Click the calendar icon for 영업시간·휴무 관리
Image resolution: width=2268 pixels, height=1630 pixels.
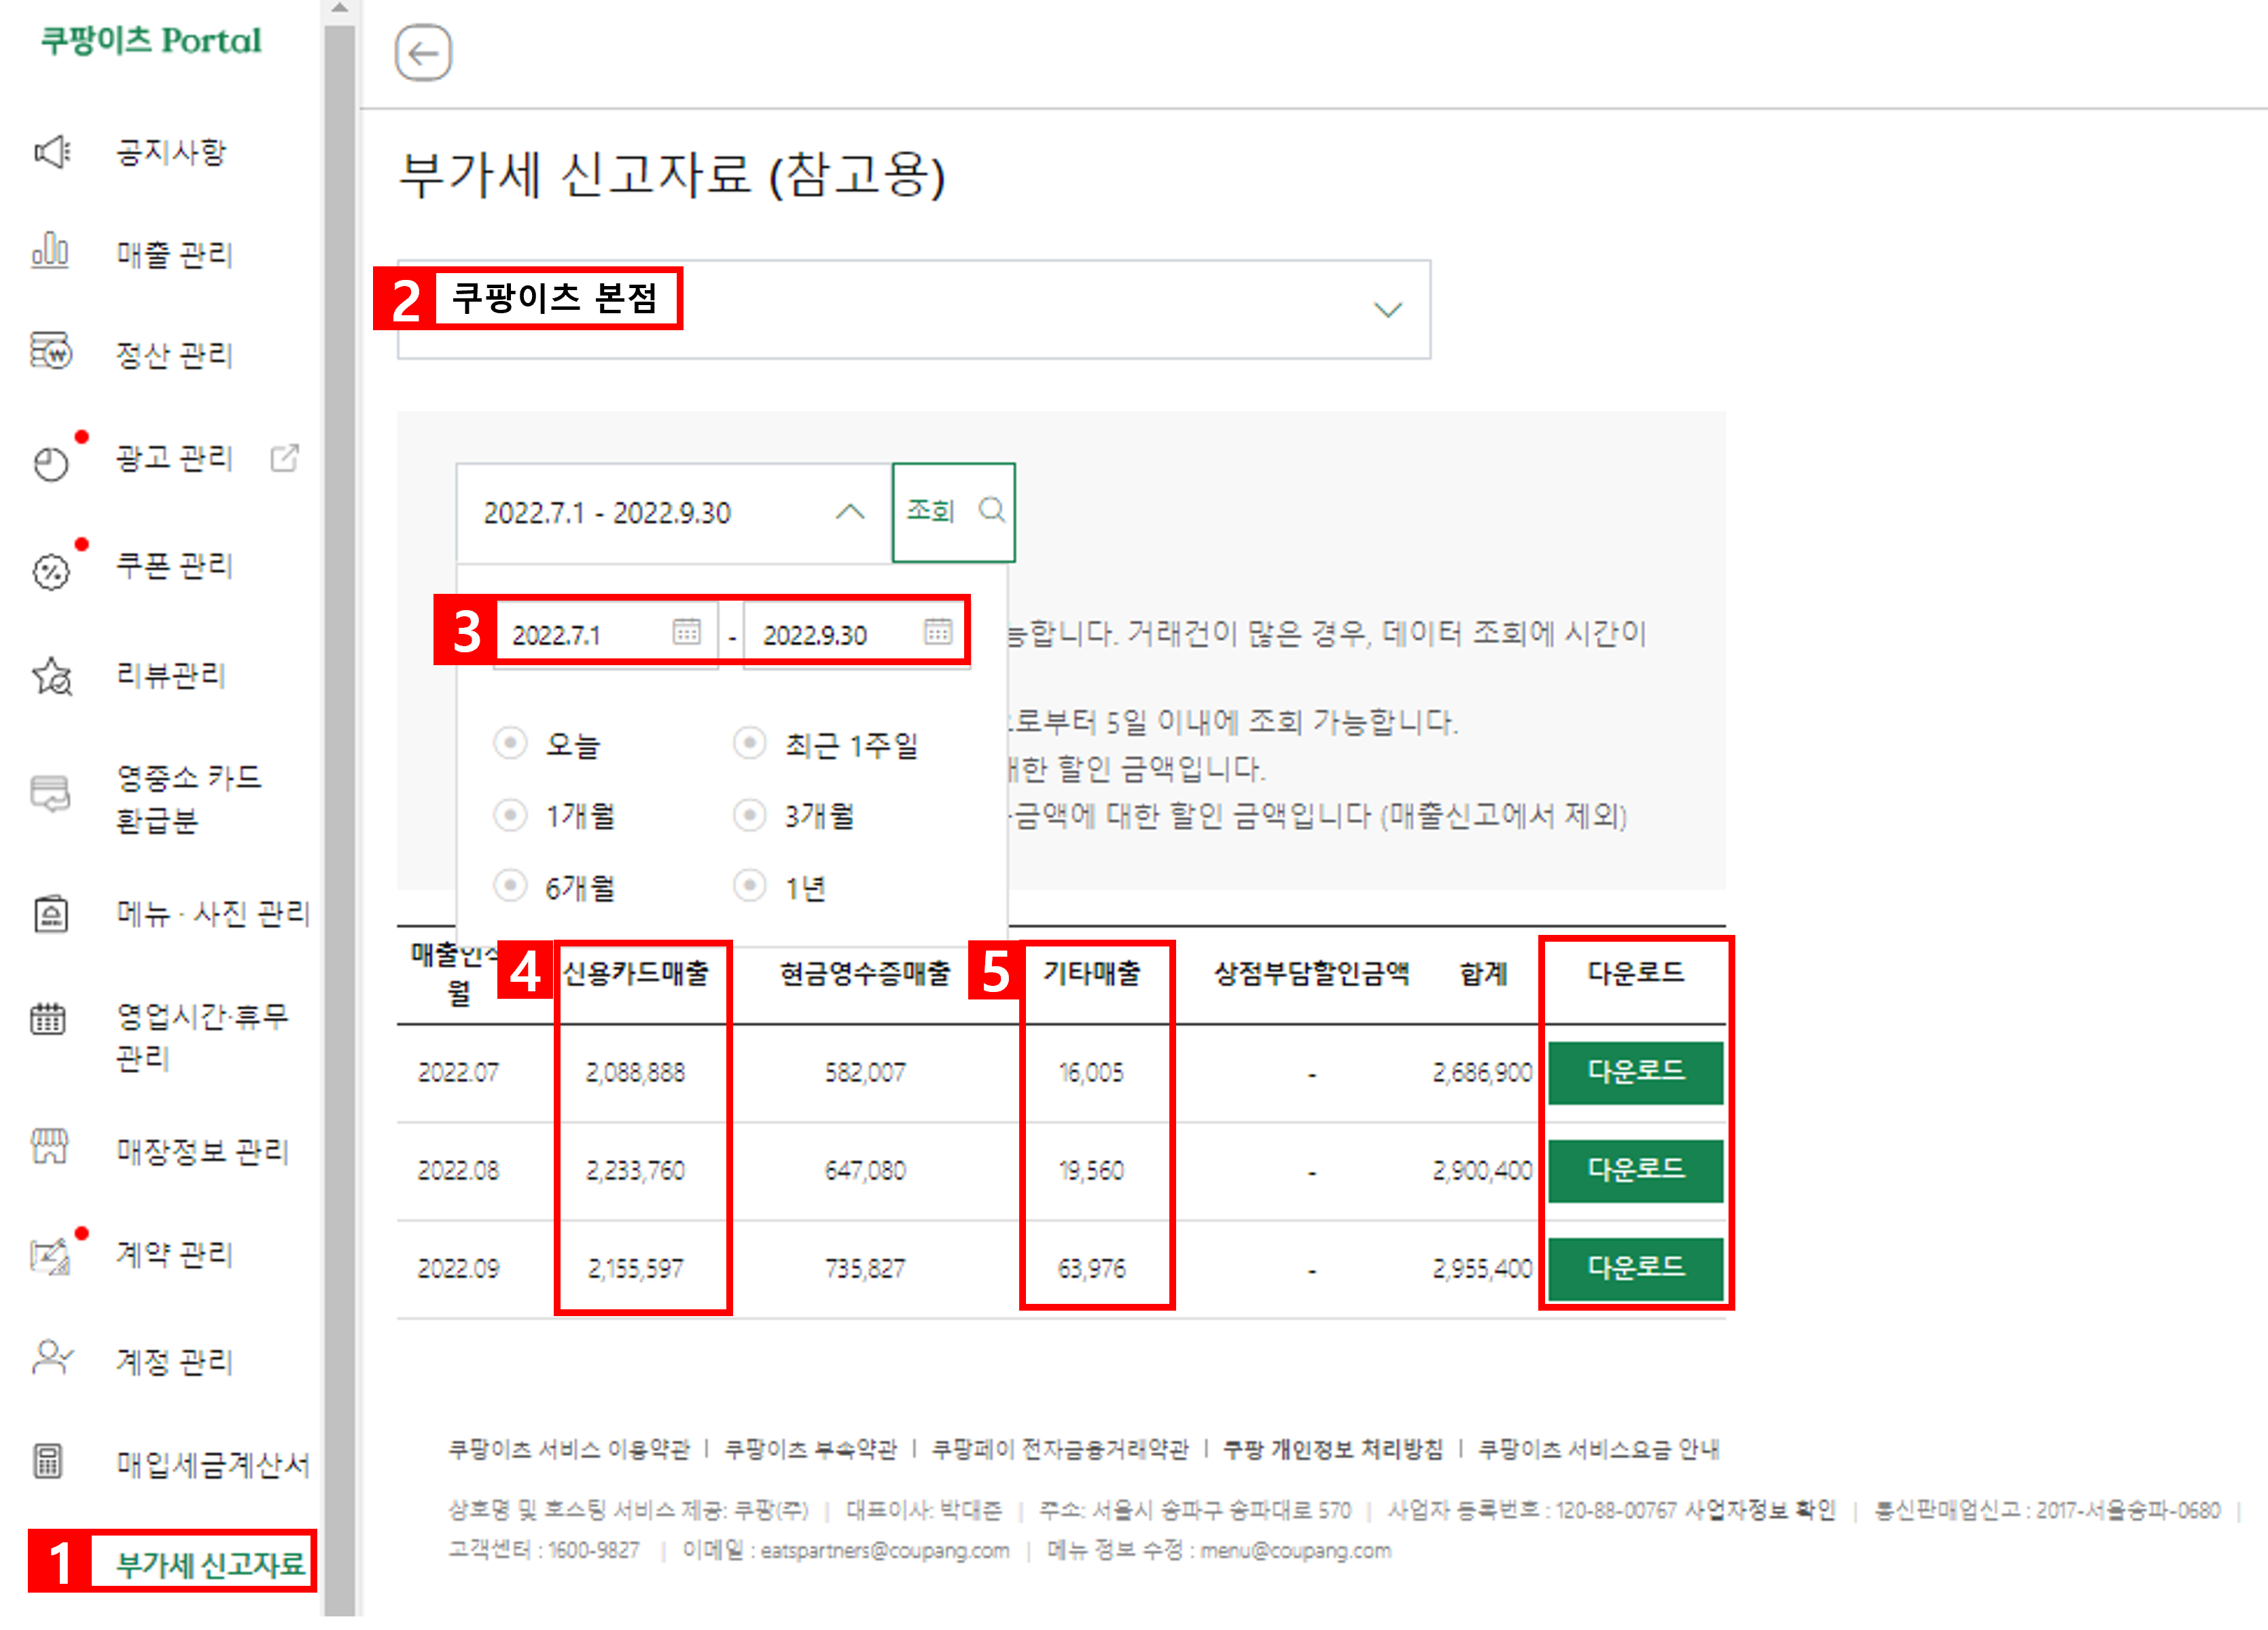tap(48, 1019)
